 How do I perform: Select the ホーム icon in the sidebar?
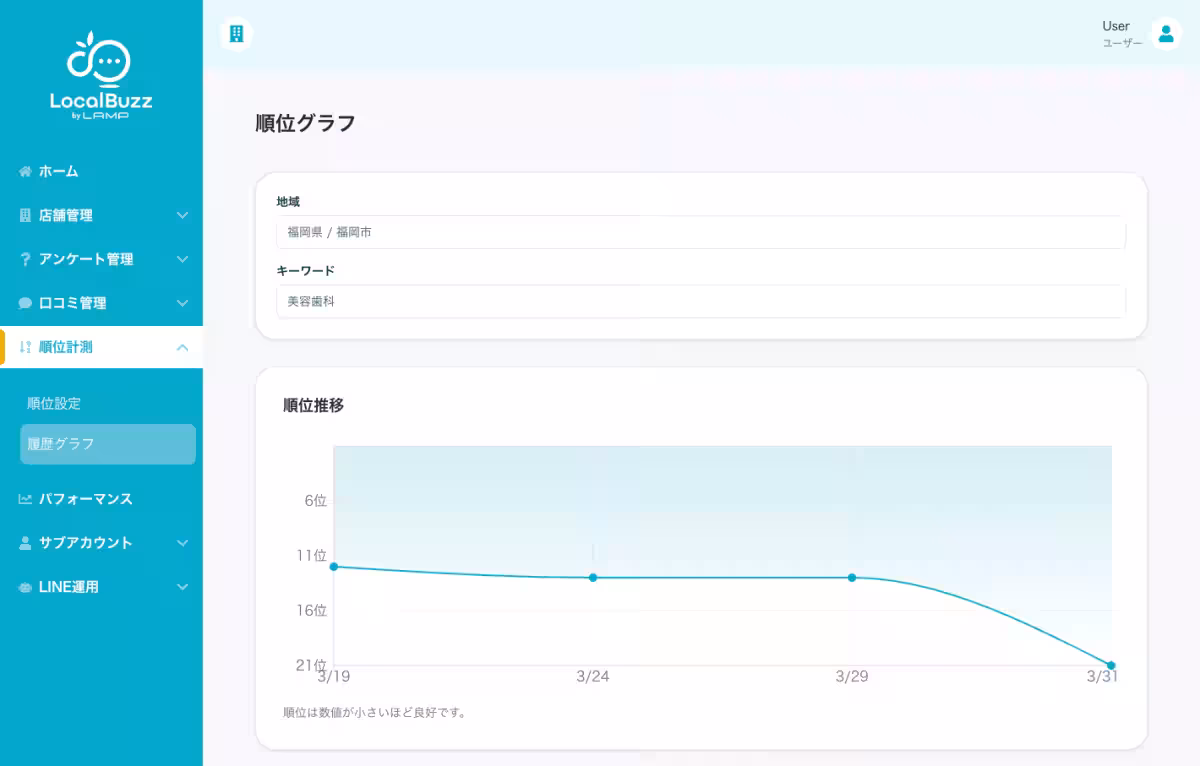click(x=25, y=171)
